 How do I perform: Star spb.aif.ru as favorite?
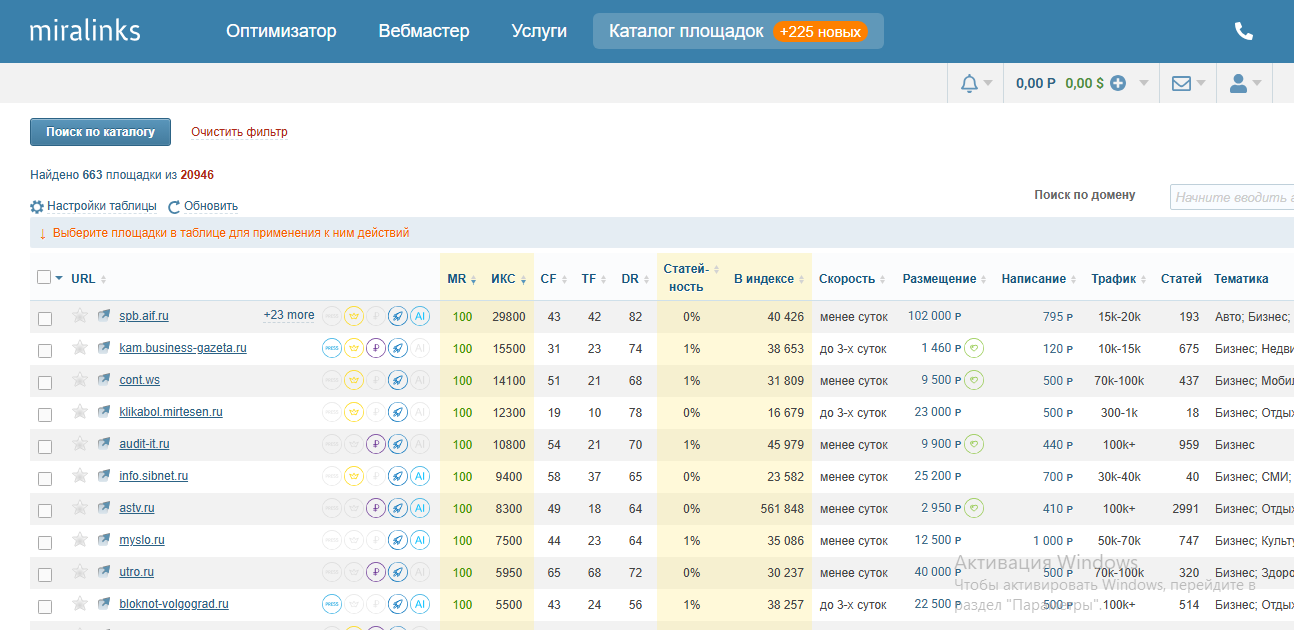click(x=80, y=316)
